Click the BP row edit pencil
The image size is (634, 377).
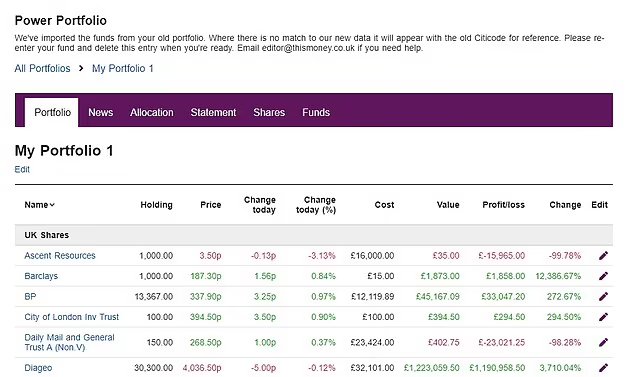point(603,297)
